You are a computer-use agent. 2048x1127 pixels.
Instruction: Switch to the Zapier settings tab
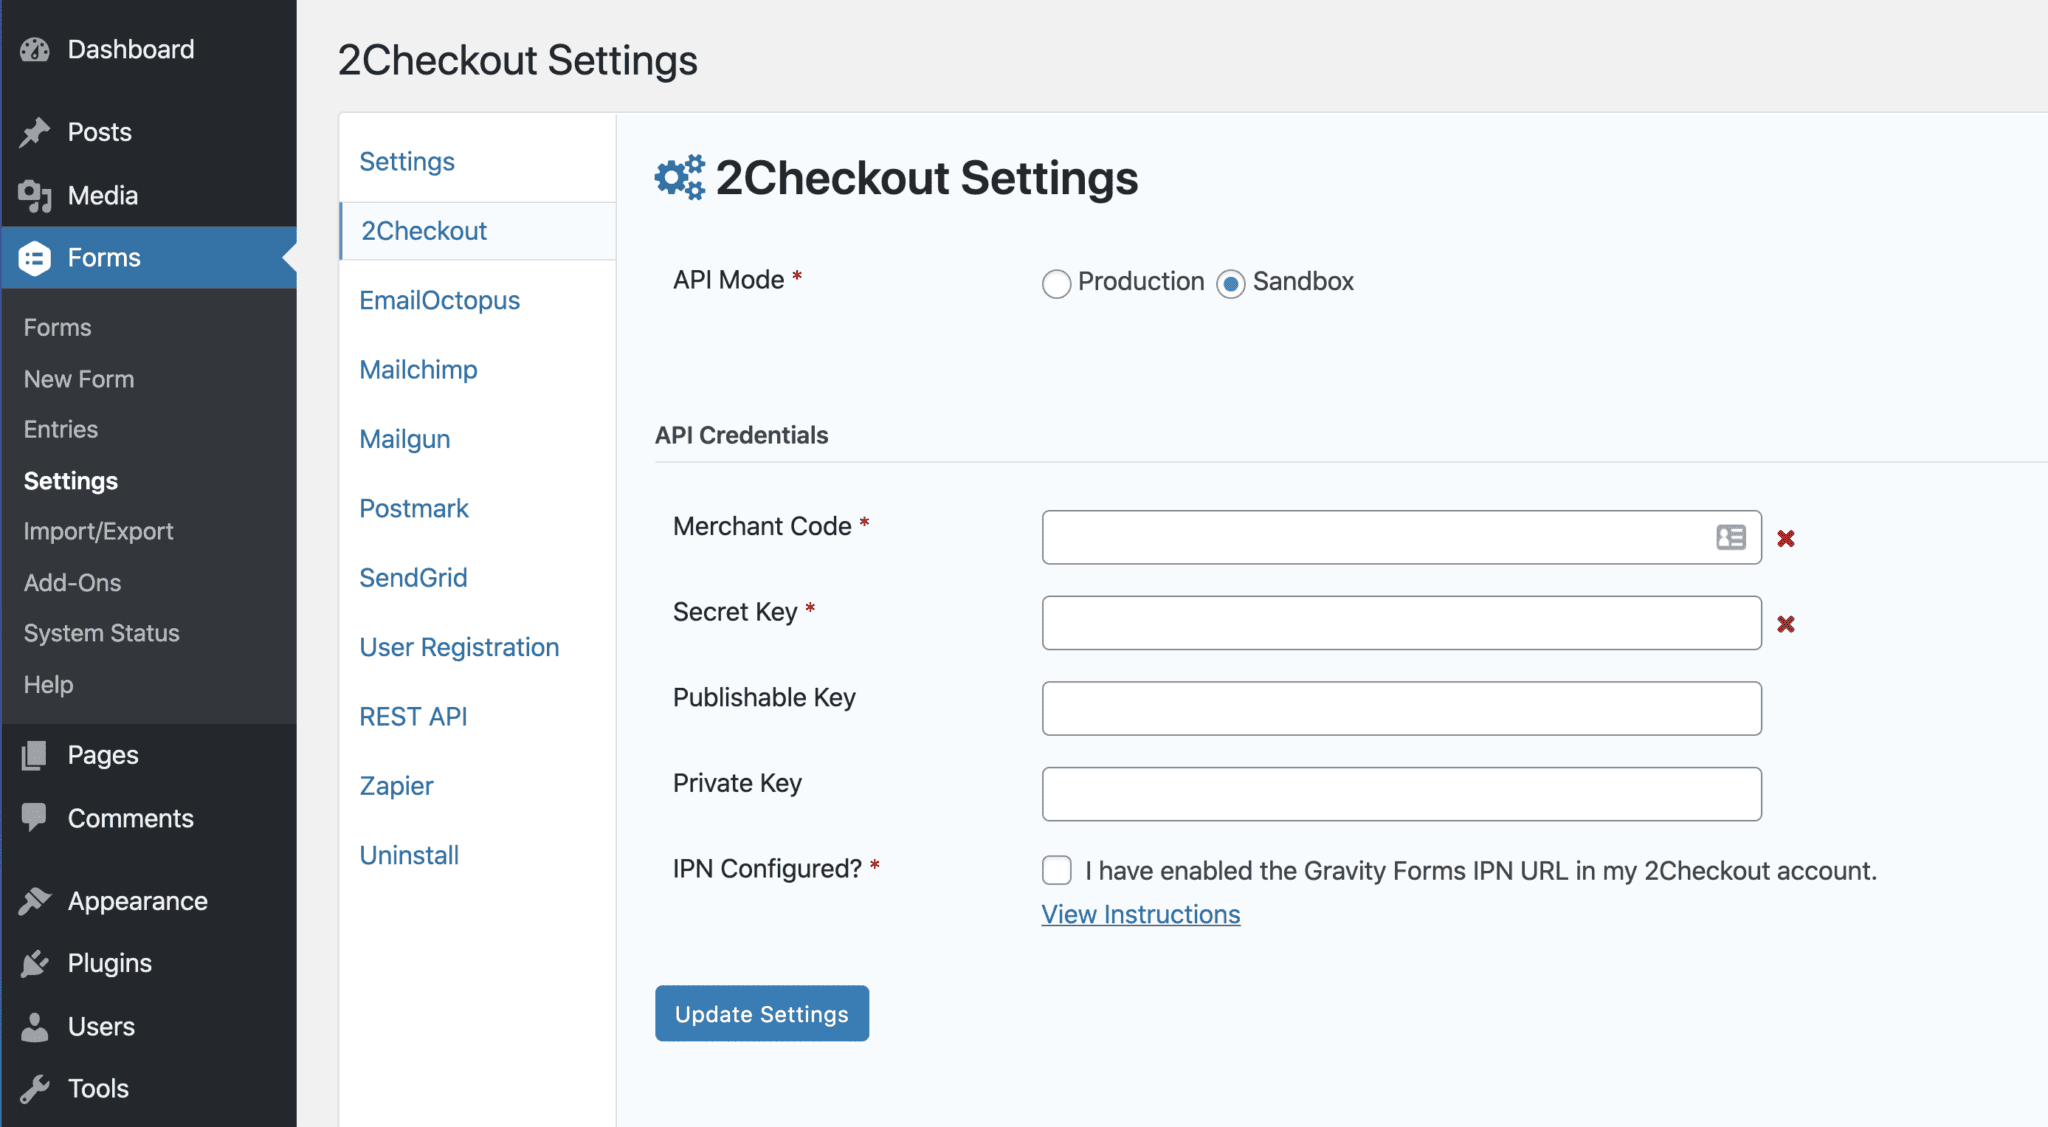pyautogui.click(x=396, y=786)
